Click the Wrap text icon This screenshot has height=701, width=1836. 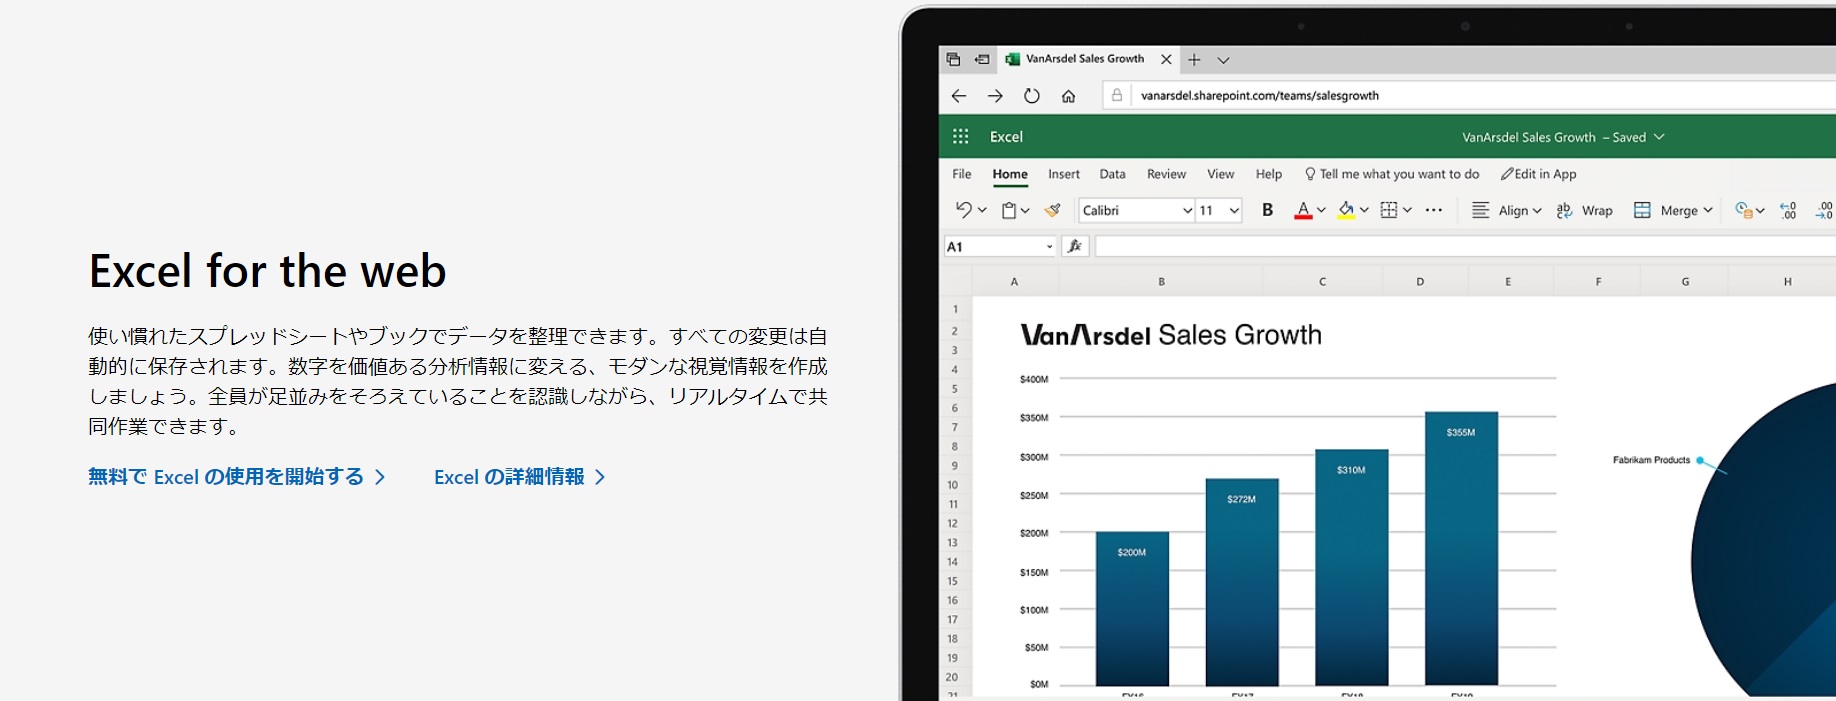pyautogui.click(x=1565, y=210)
